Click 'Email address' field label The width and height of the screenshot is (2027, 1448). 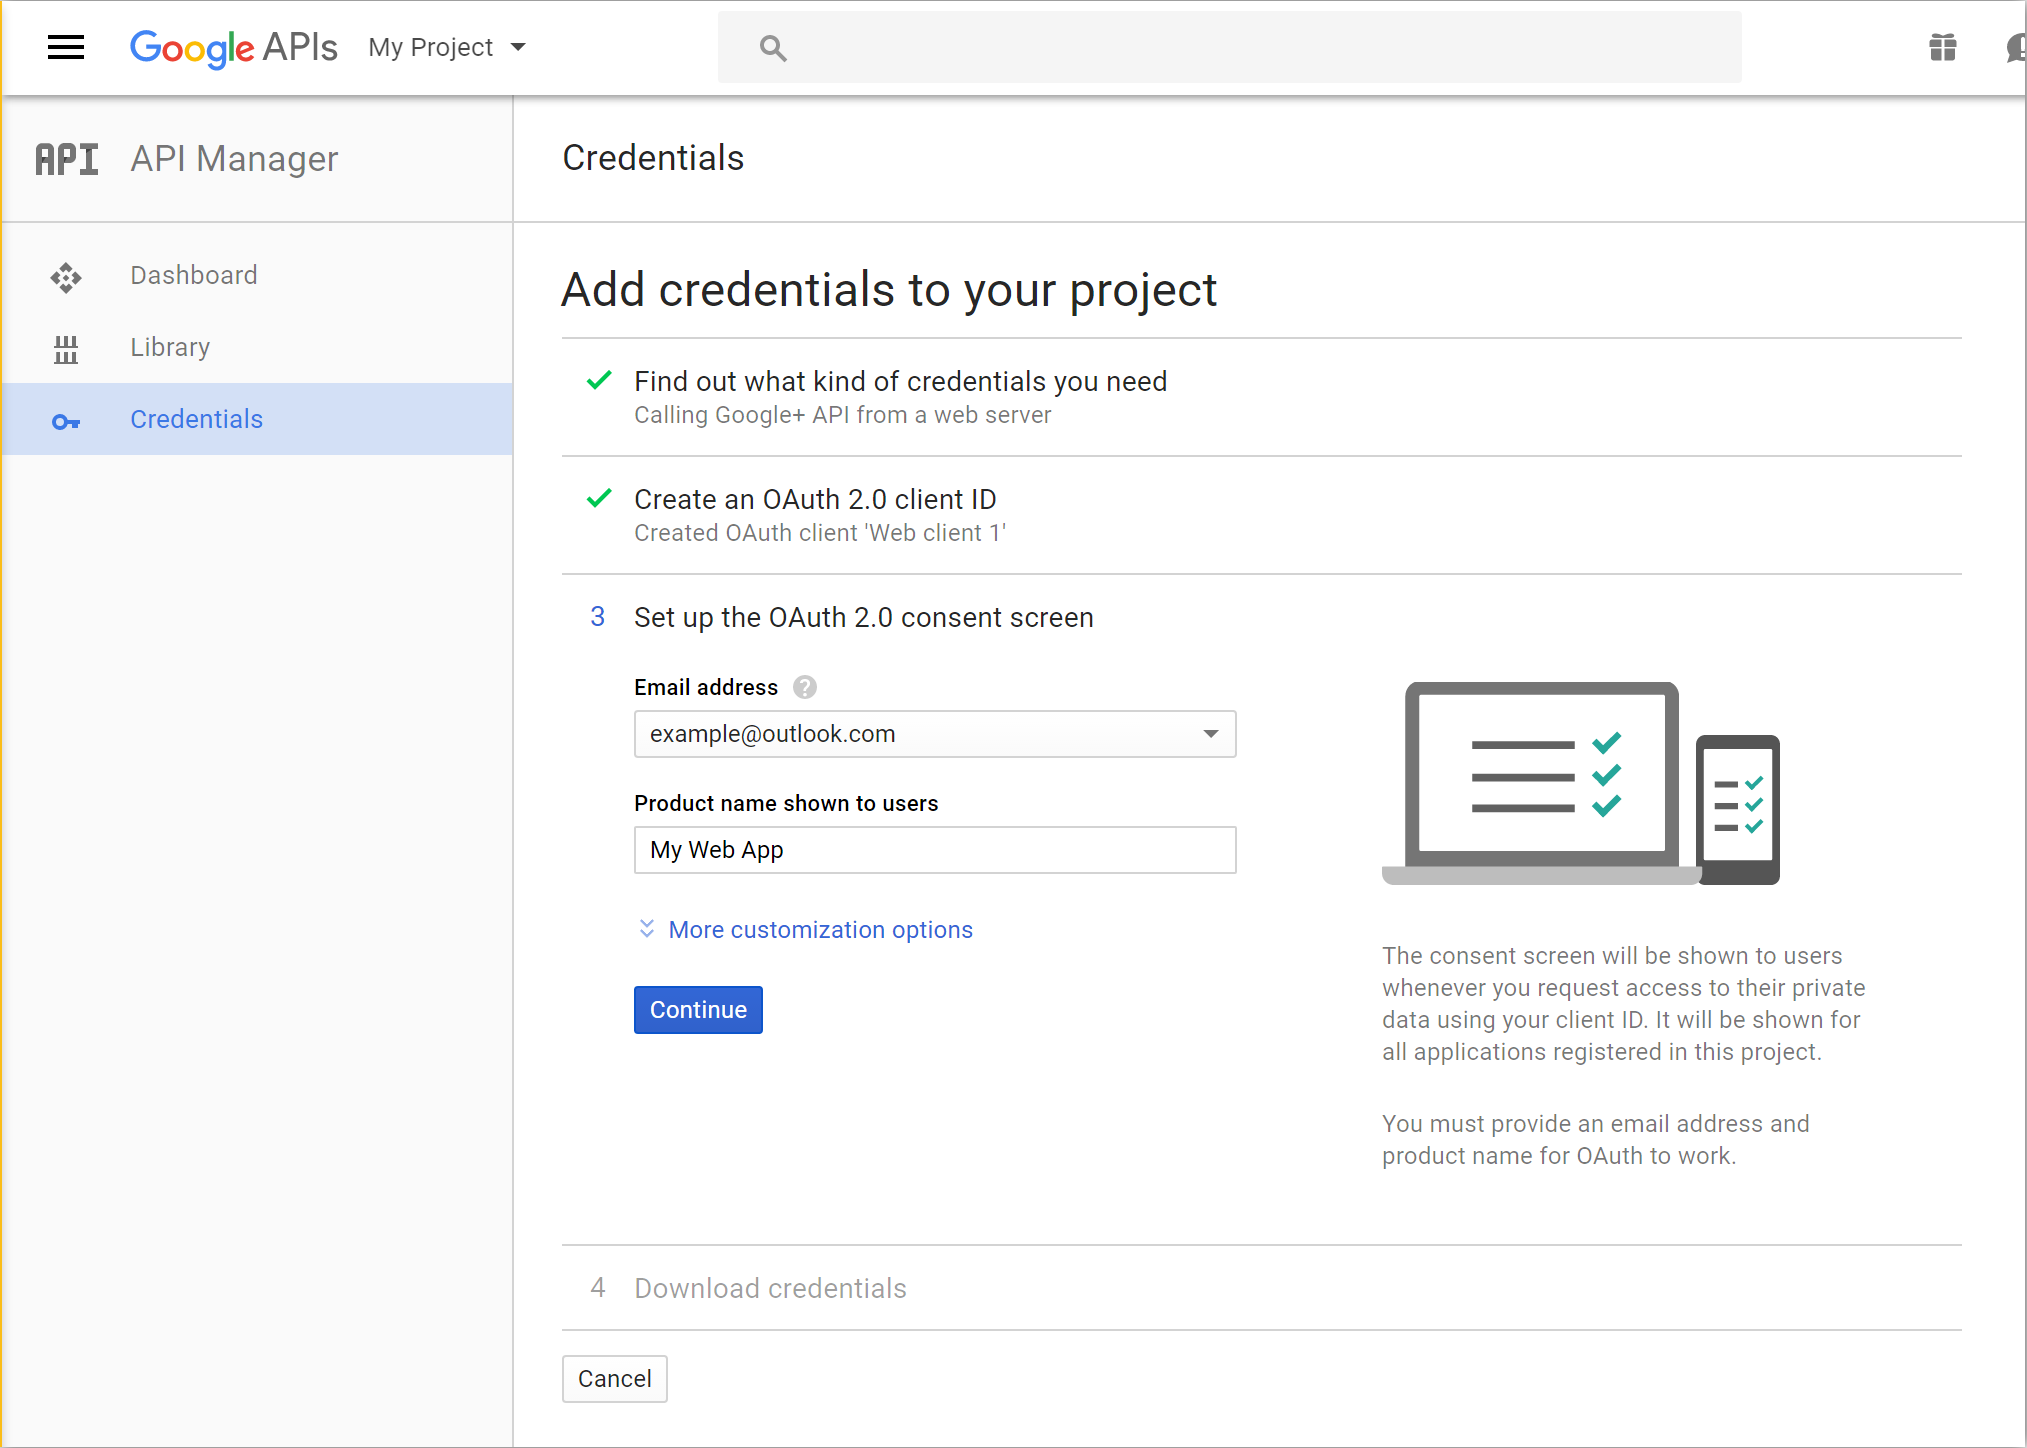pyautogui.click(x=705, y=687)
